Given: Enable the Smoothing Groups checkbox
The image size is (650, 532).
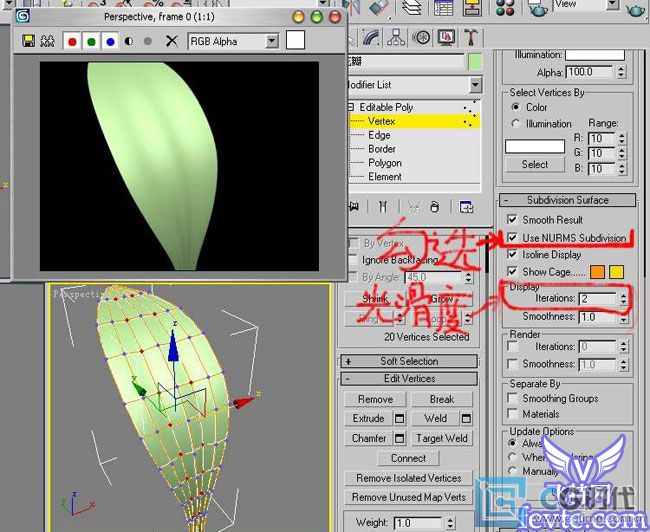Looking at the screenshot, I should point(512,398).
